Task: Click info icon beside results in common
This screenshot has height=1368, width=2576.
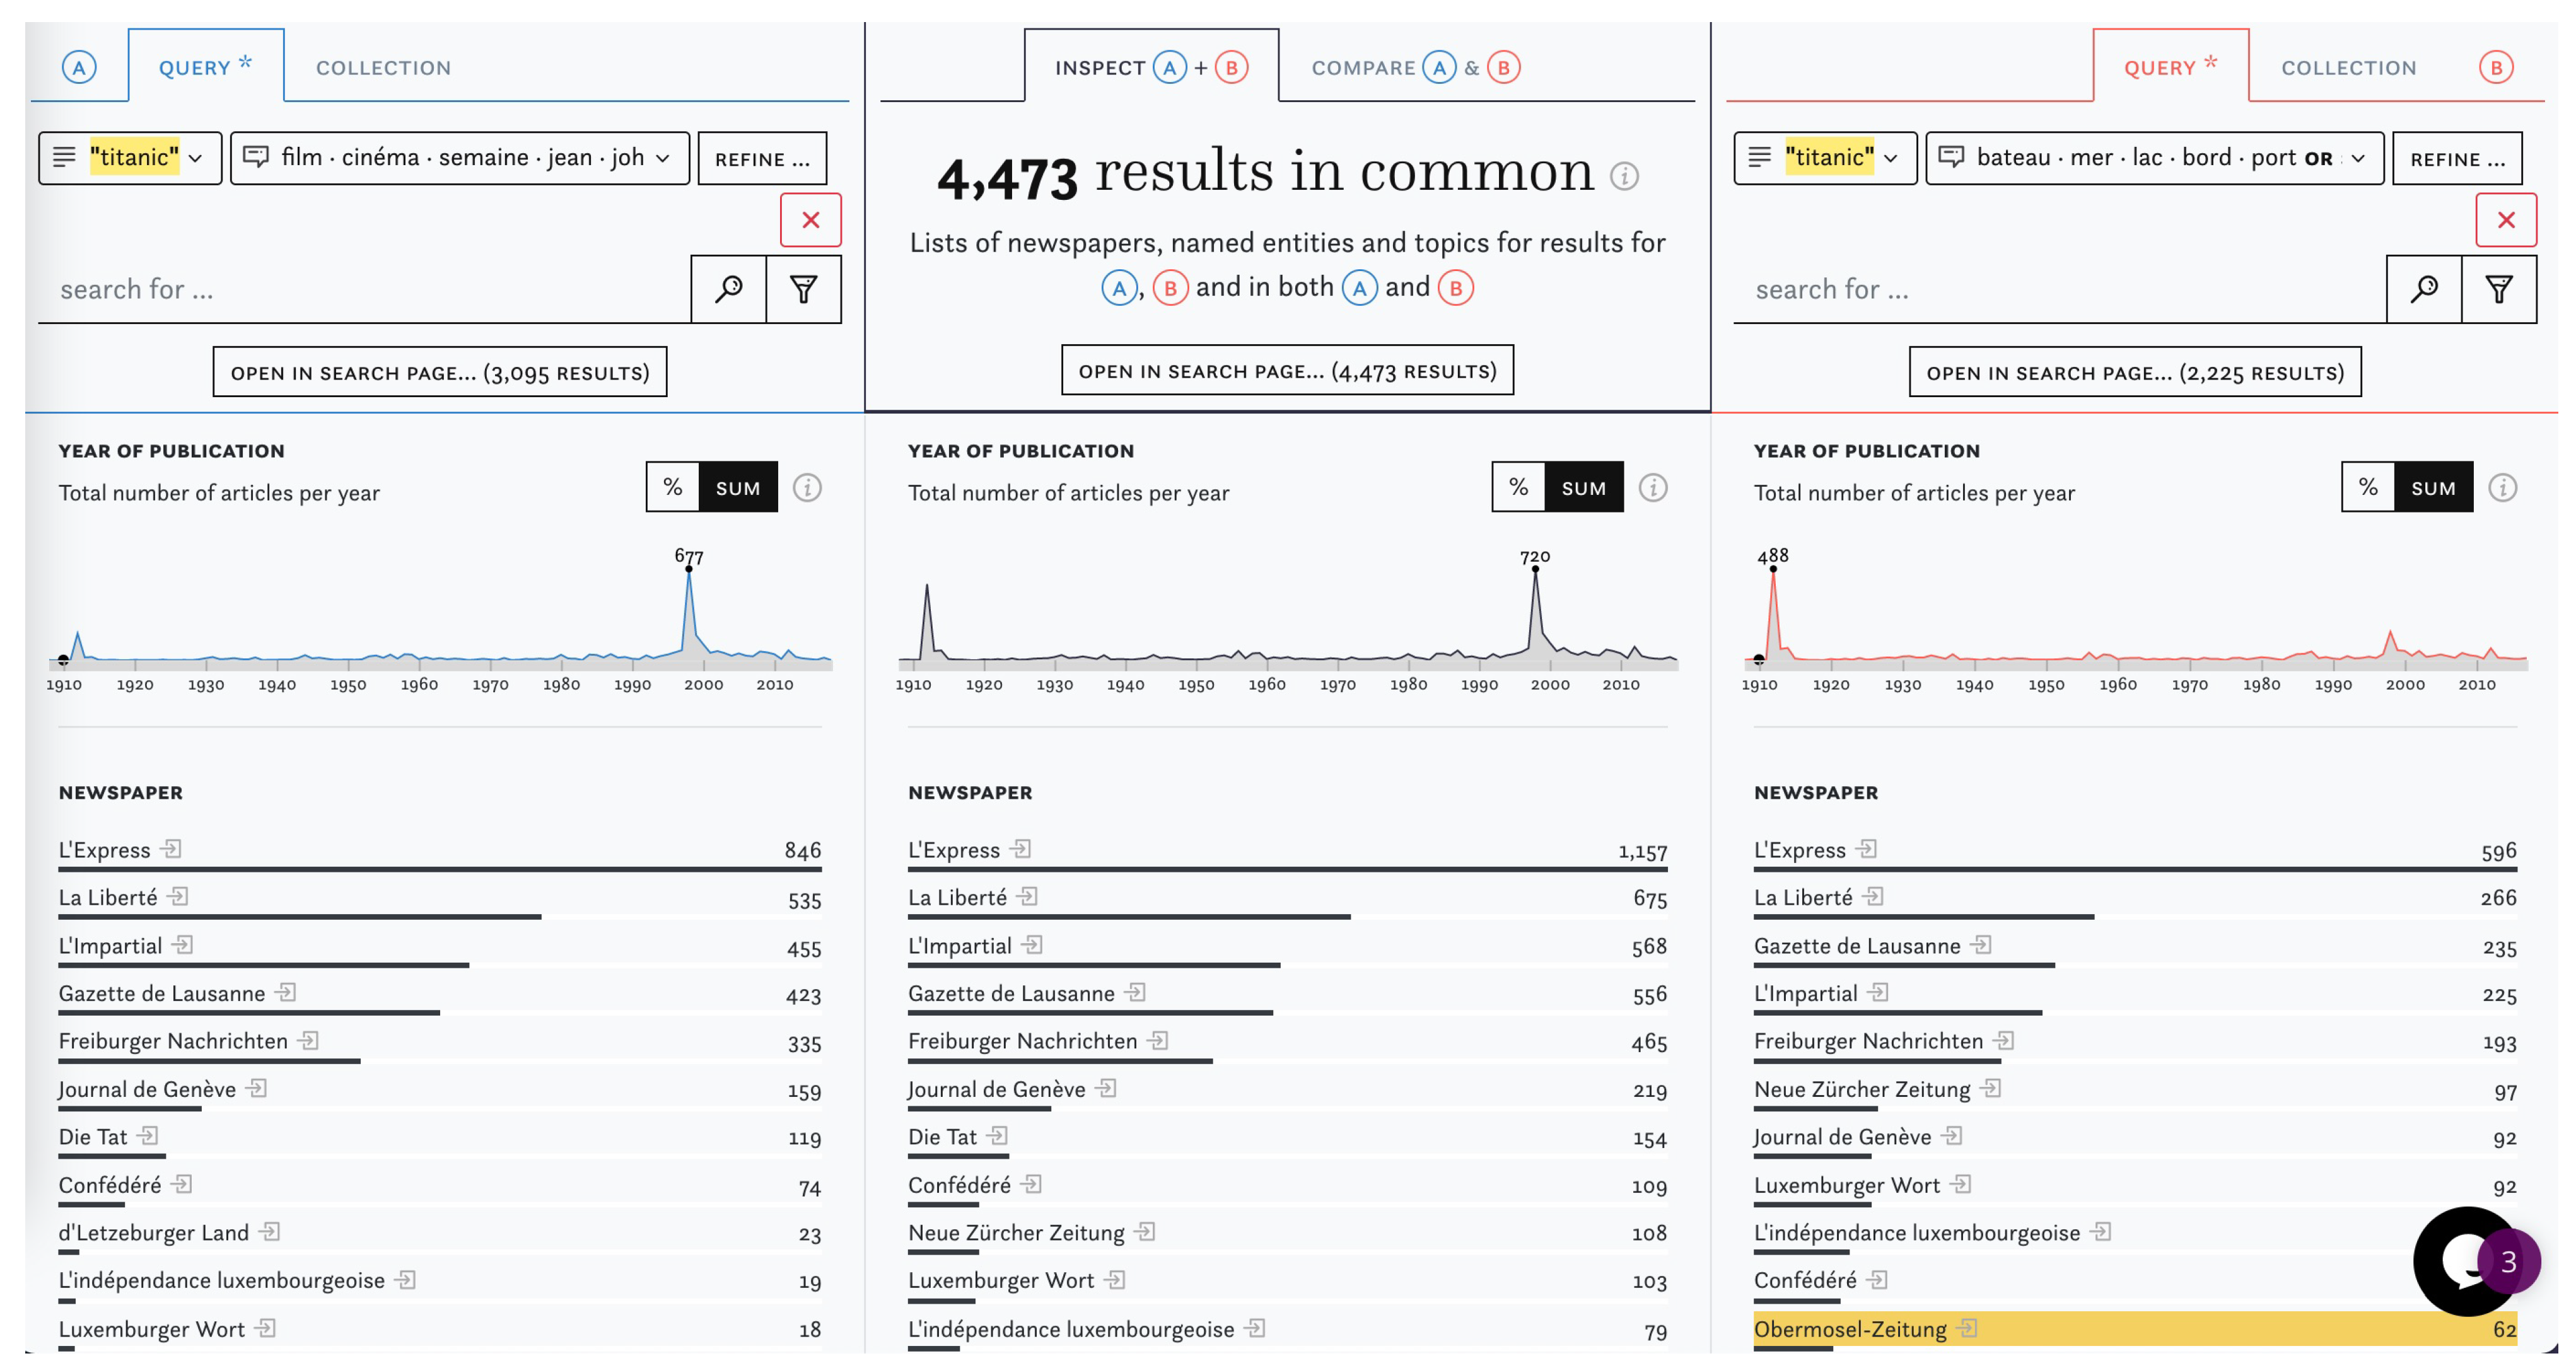Action: pyautogui.click(x=1624, y=177)
